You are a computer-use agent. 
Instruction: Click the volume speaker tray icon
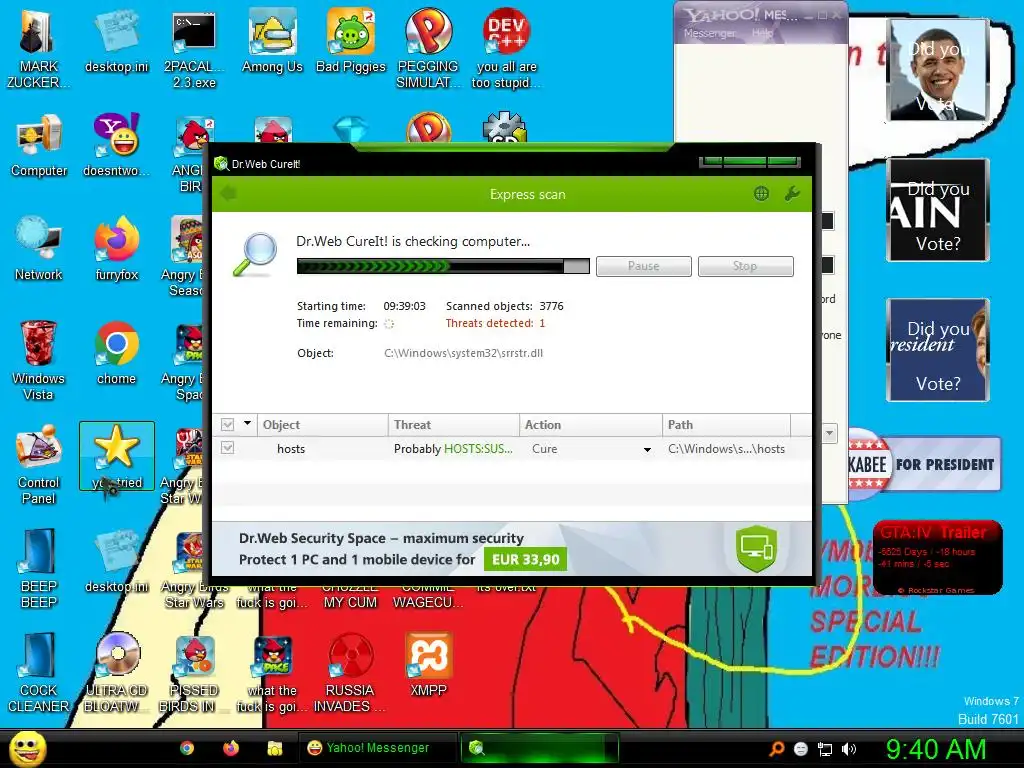point(849,749)
